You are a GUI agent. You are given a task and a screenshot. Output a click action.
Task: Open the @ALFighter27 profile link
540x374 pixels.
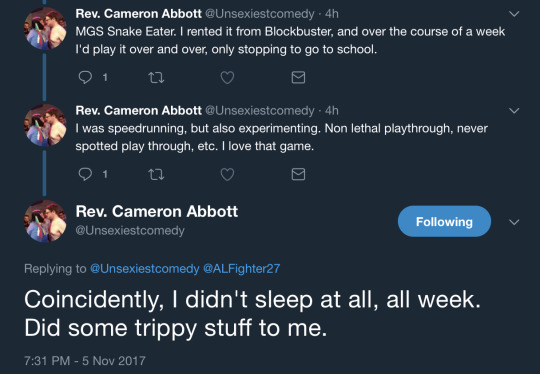(x=241, y=268)
